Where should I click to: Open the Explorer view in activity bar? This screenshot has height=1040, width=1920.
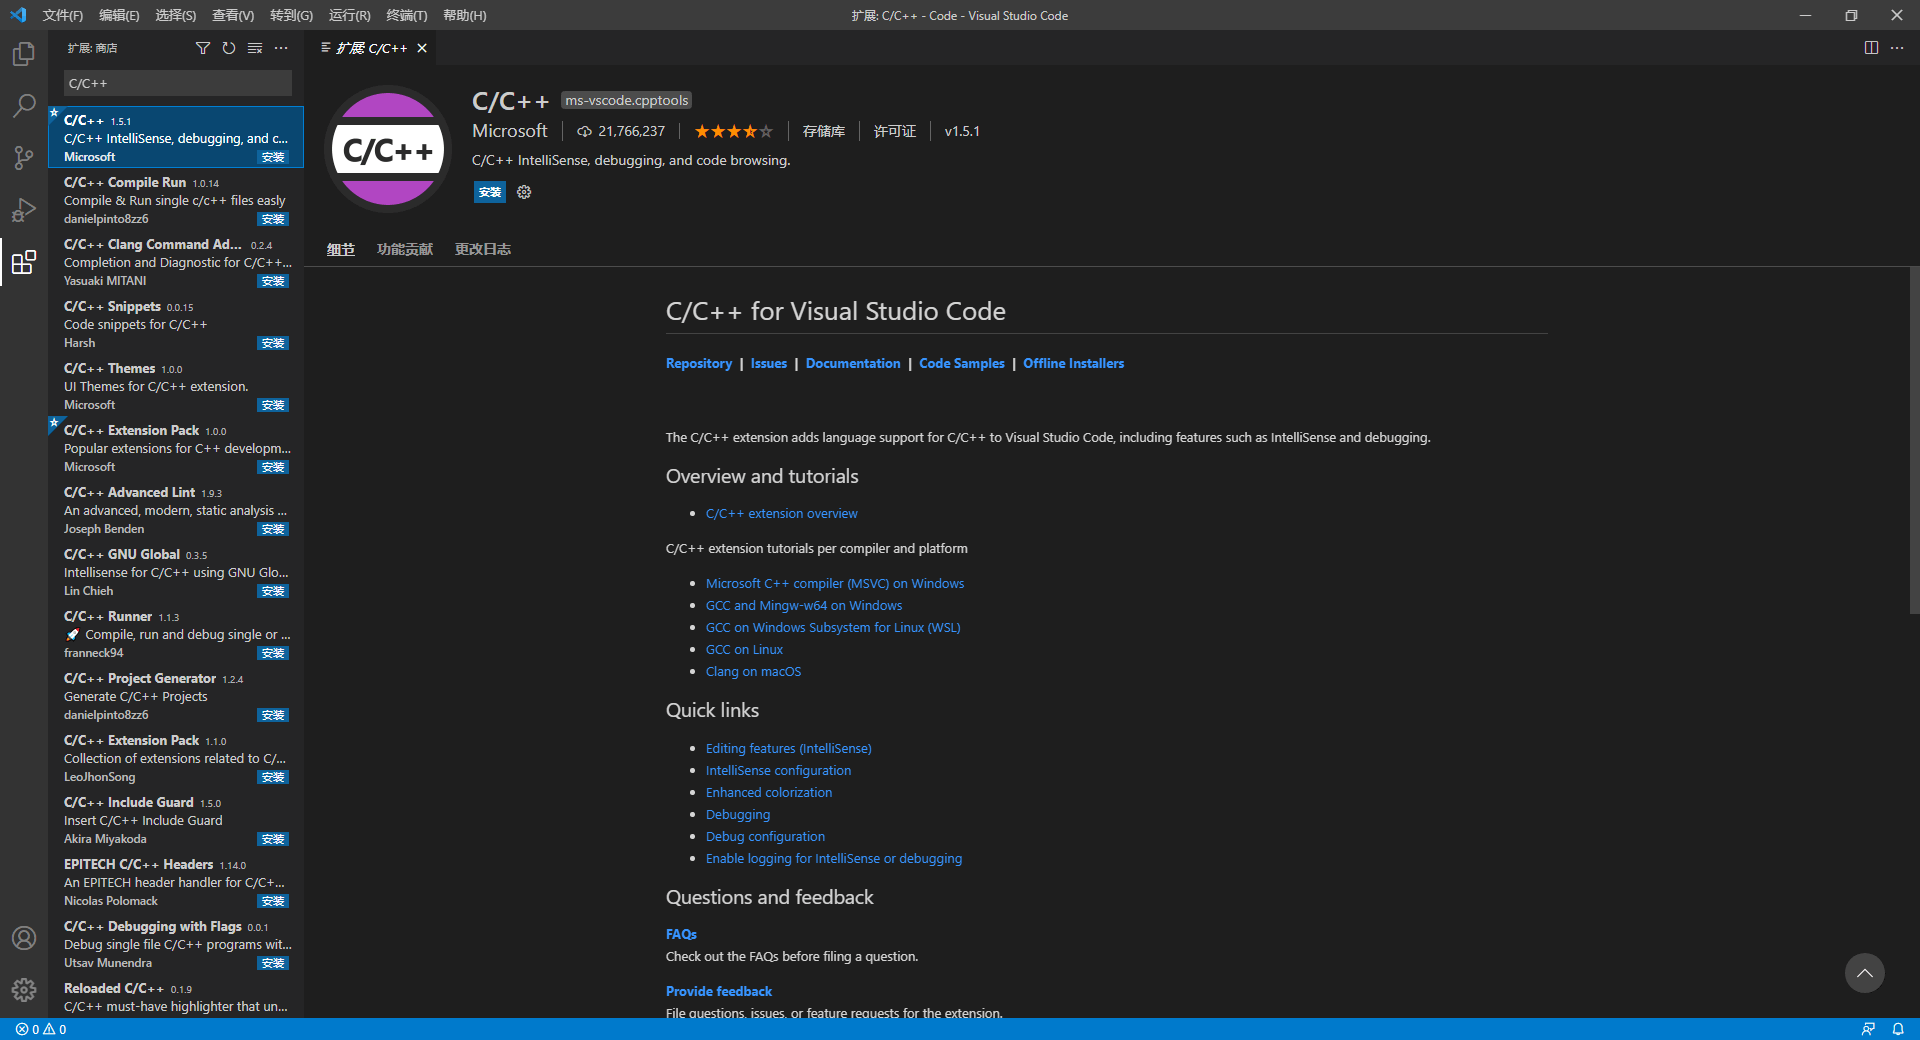[24, 54]
